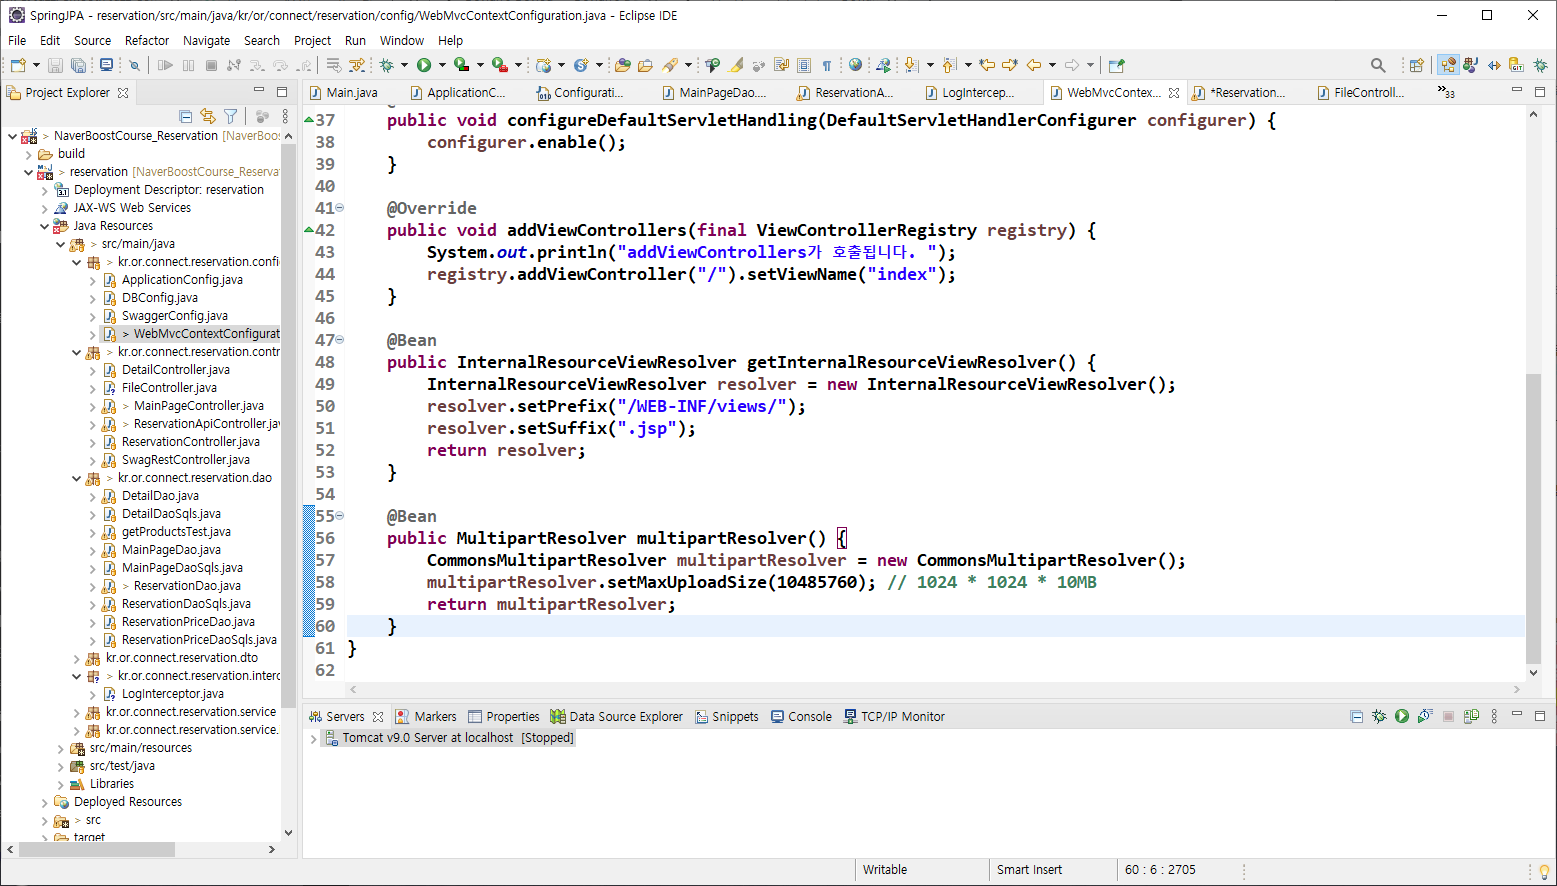The width and height of the screenshot is (1557, 886).
Task: Click the Writable status bar field
Action: 885,870
